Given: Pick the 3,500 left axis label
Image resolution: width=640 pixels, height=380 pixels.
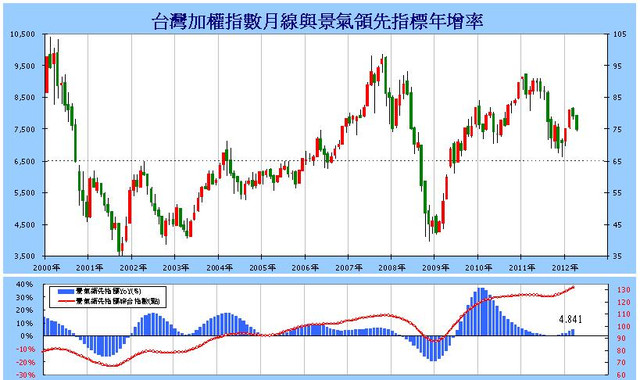Looking at the screenshot, I should pyautogui.click(x=24, y=256).
